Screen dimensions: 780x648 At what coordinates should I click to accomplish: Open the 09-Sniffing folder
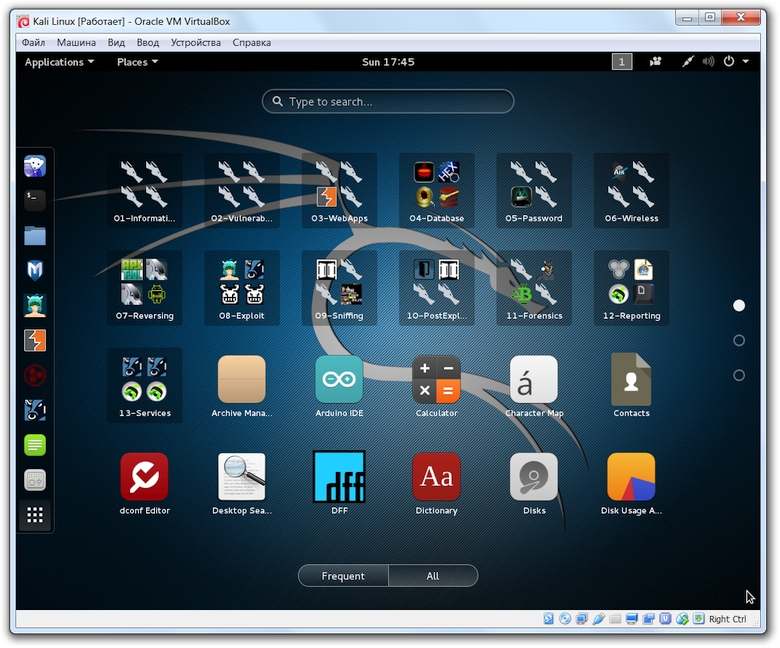339,288
